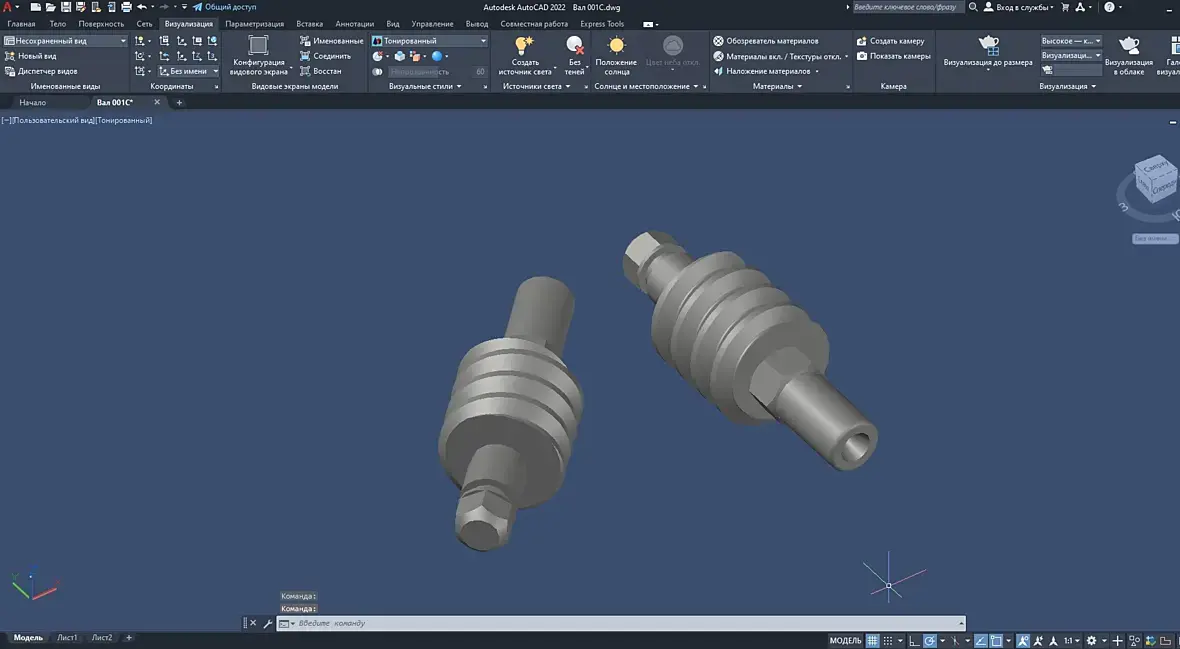
Task: Expand the Без имени UCS dropdown
Action: pos(215,71)
